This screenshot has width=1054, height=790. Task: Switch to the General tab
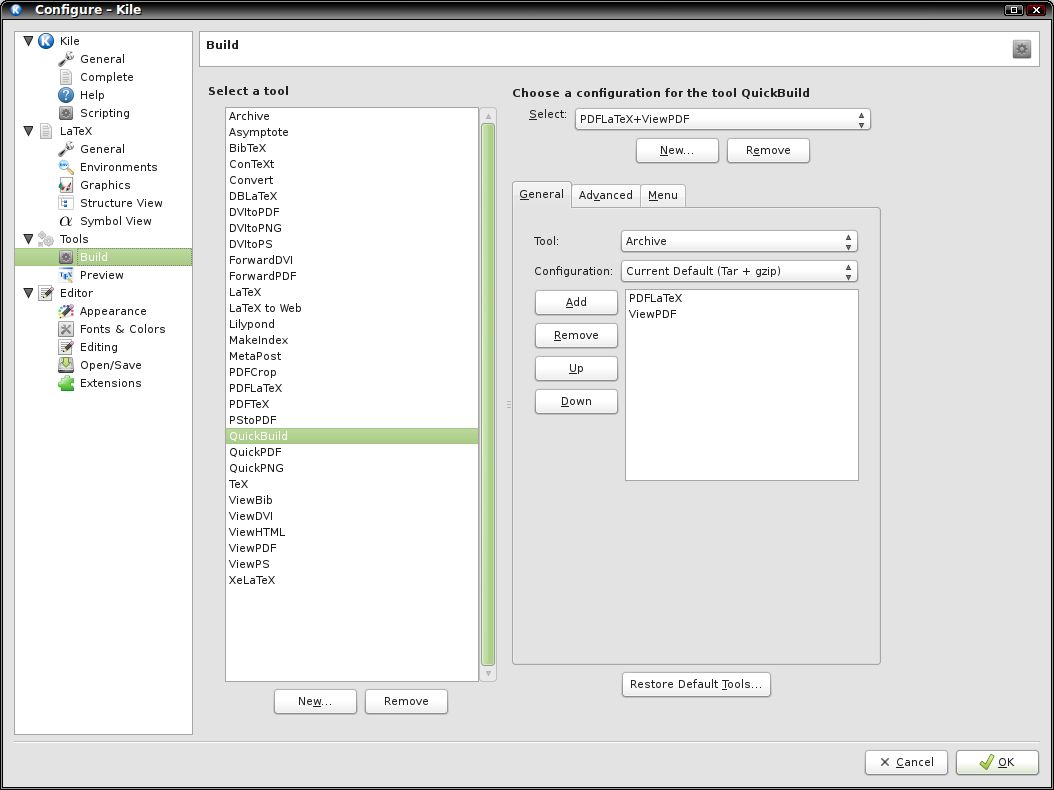click(x=541, y=194)
